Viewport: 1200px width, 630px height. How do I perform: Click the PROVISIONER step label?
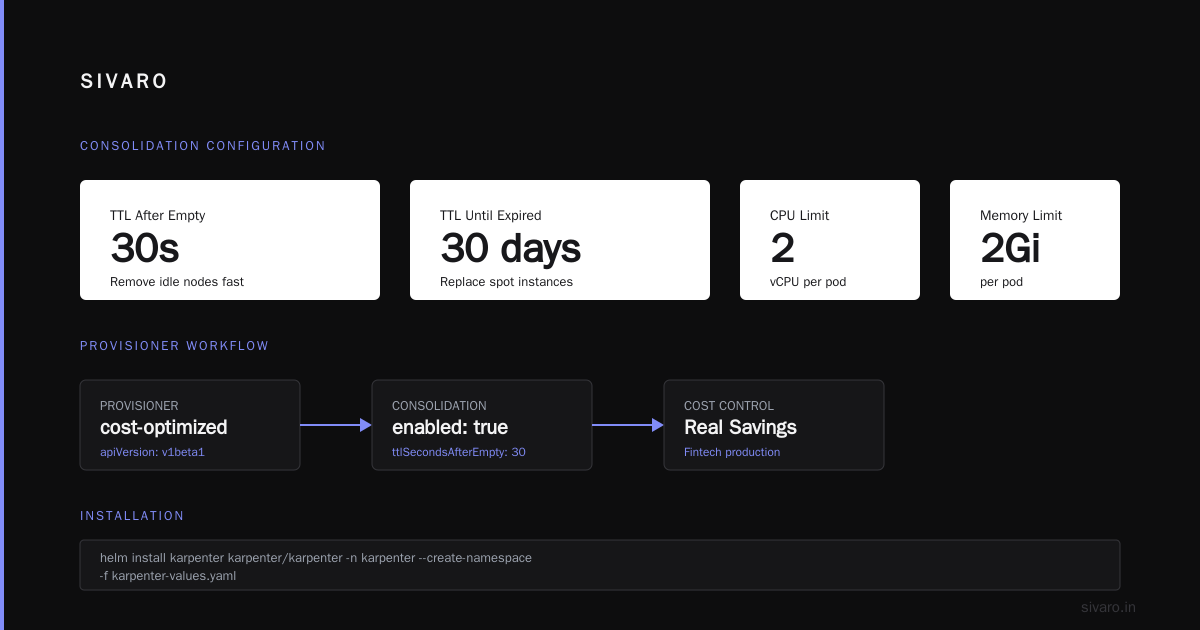[139, 406]
